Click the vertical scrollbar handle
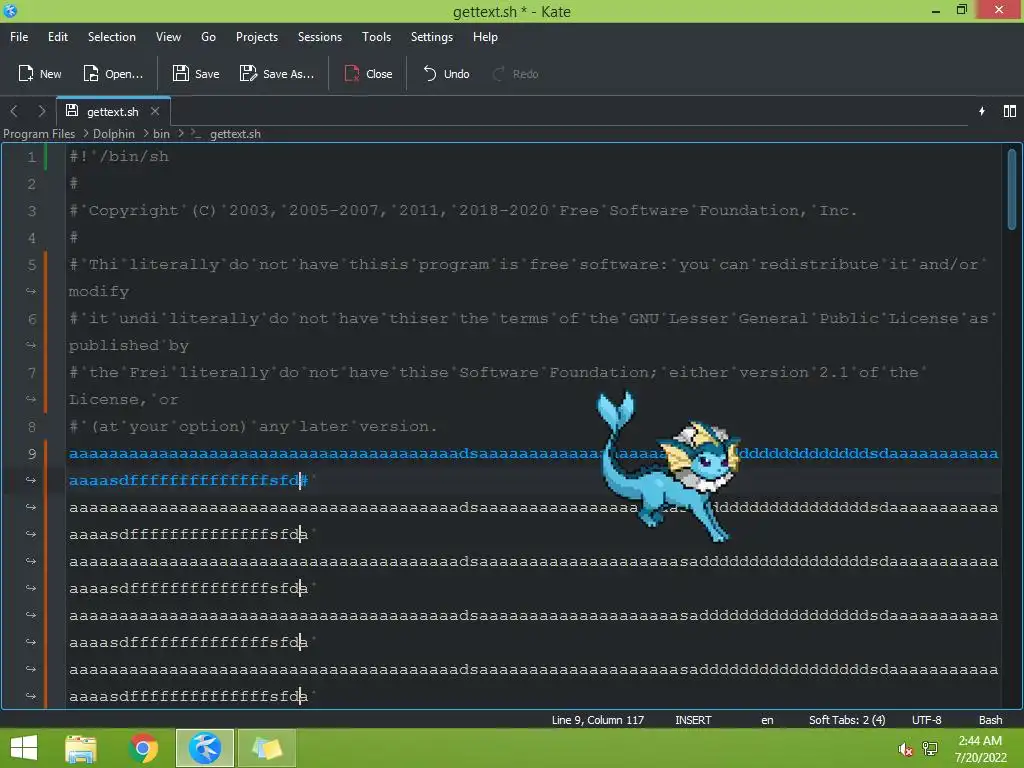 pos(1012,189)
